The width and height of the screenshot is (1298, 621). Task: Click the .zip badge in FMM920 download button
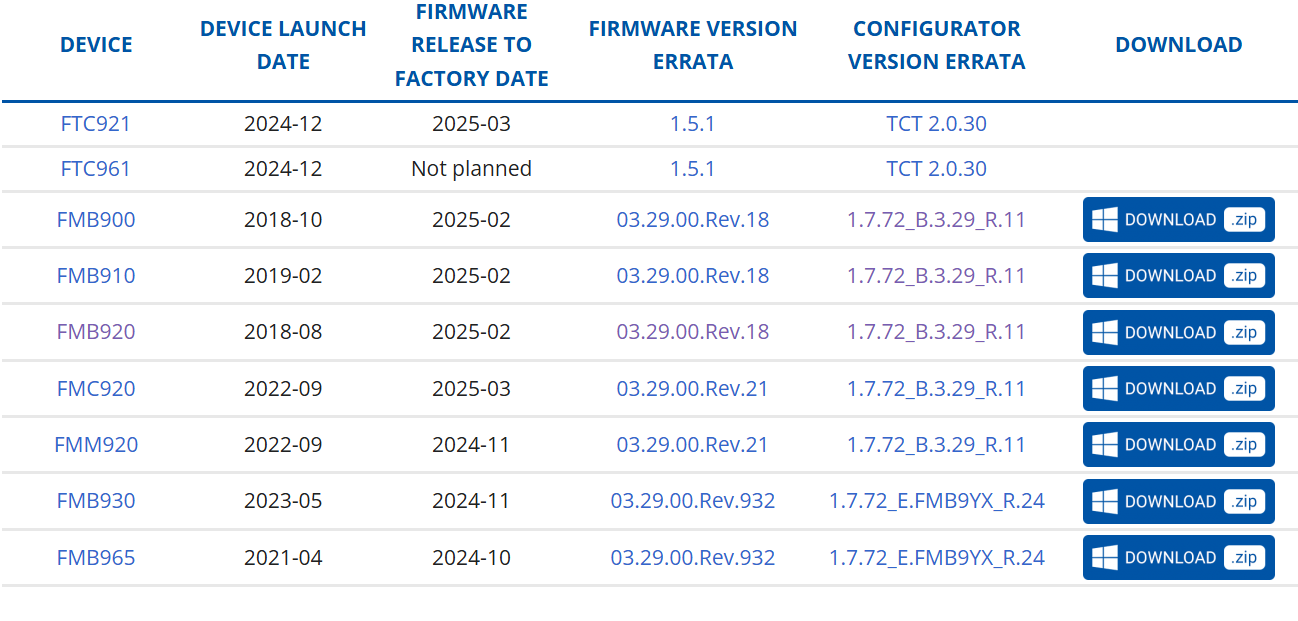click(x=1245, y=445)
